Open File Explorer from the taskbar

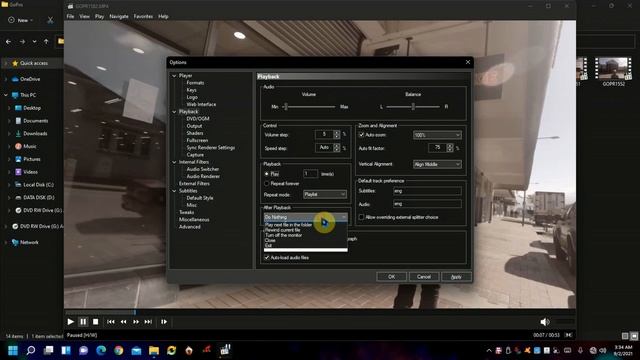154,350
